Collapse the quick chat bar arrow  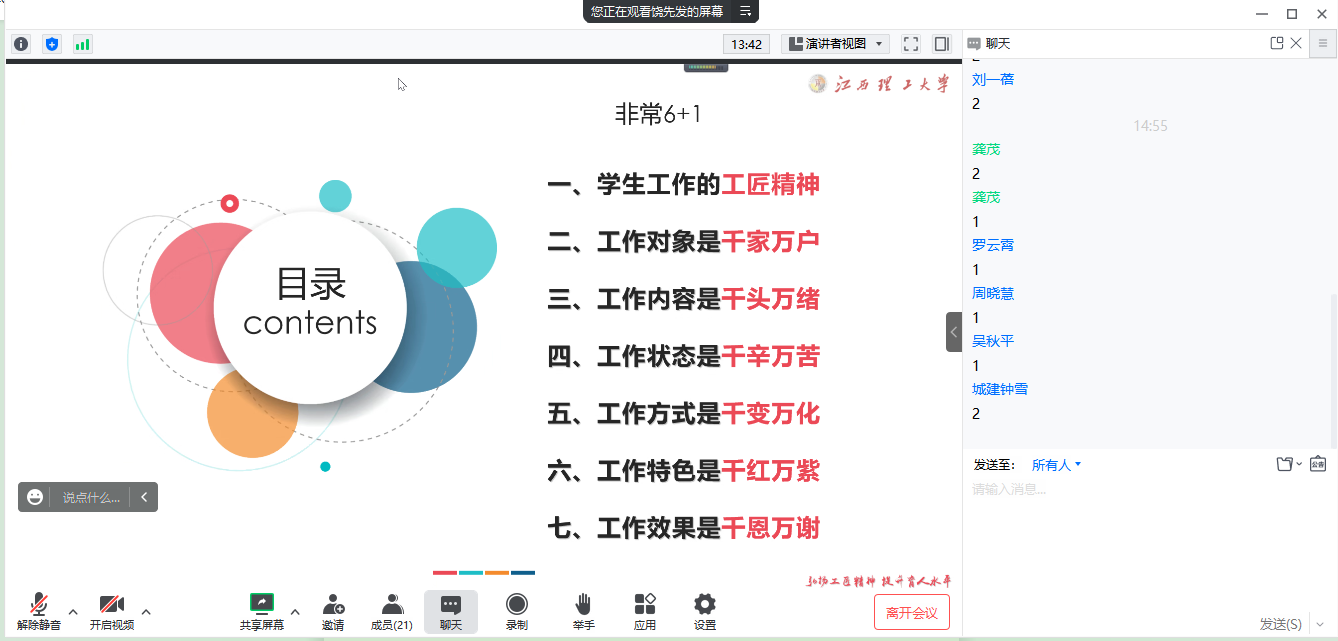[144, 497]
